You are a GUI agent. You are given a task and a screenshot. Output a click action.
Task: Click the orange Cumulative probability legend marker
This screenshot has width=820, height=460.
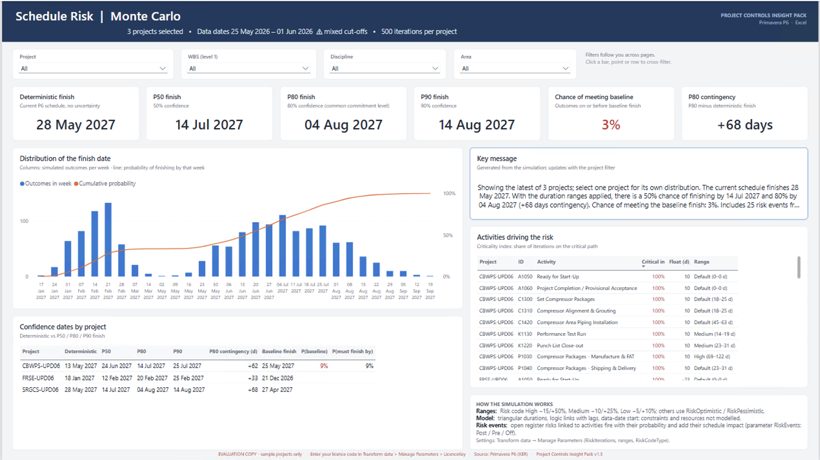point(76,183)
